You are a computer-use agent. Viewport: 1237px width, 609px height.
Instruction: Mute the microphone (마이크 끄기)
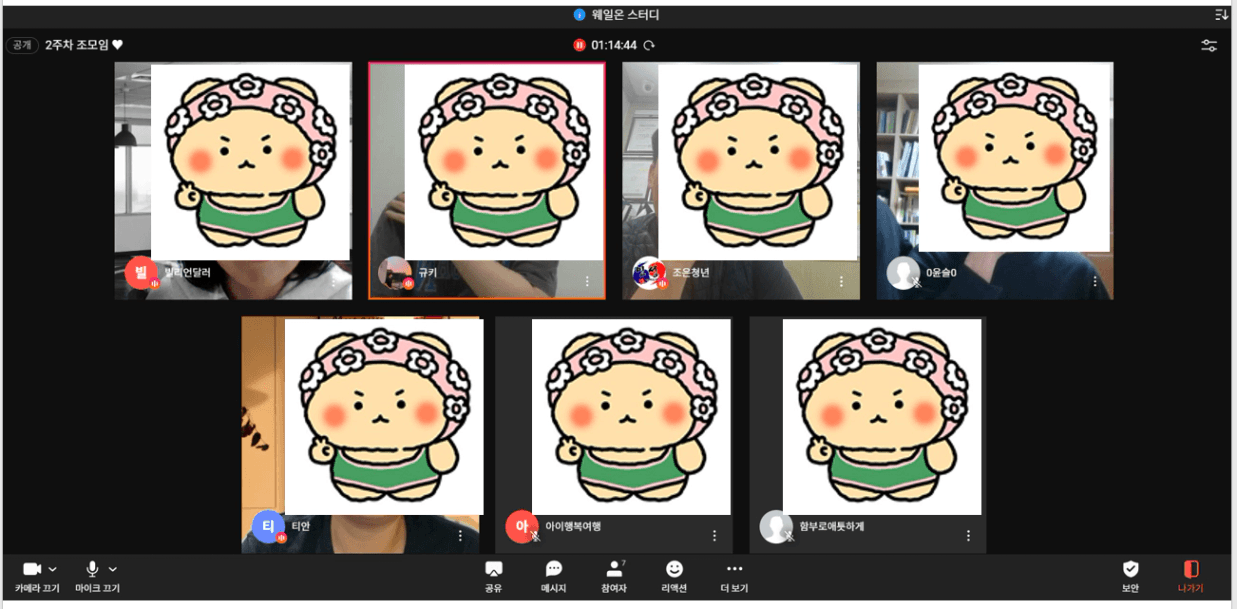[92, 569]
